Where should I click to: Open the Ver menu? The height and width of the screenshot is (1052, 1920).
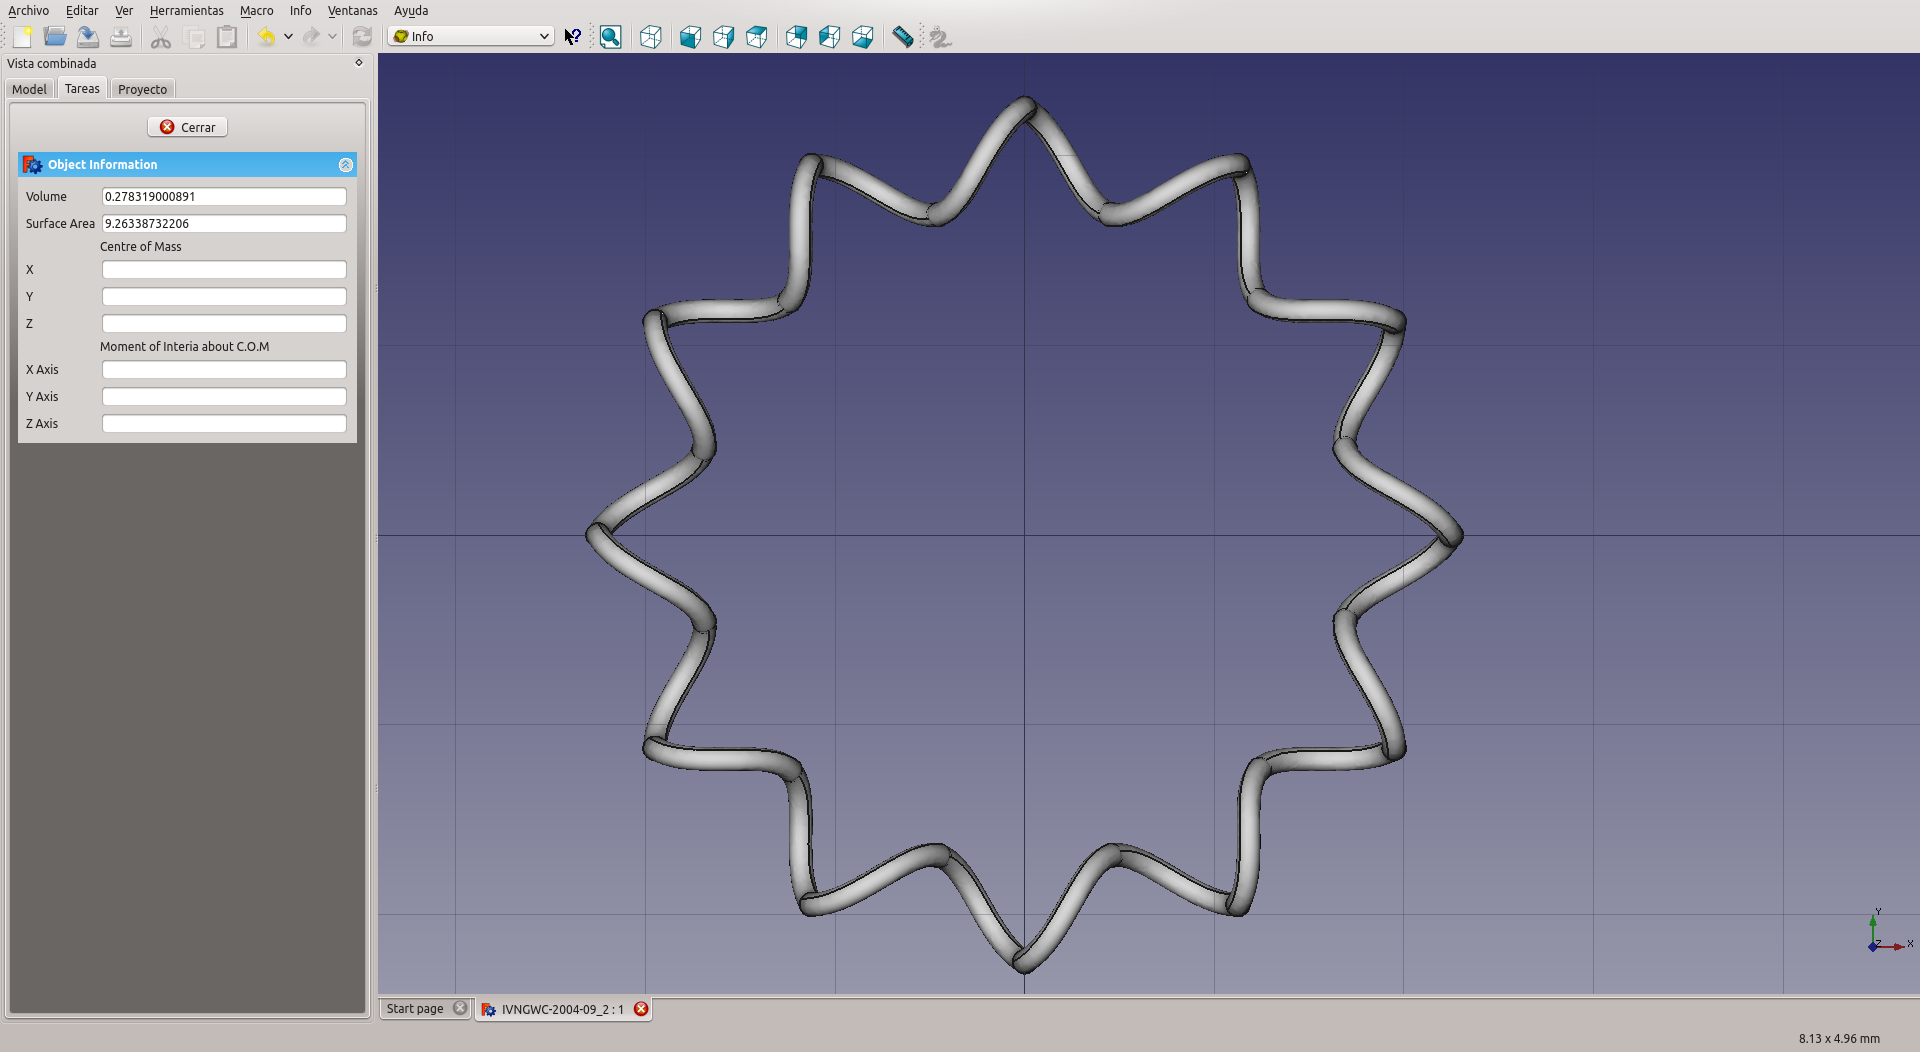[x=124, y=10]
